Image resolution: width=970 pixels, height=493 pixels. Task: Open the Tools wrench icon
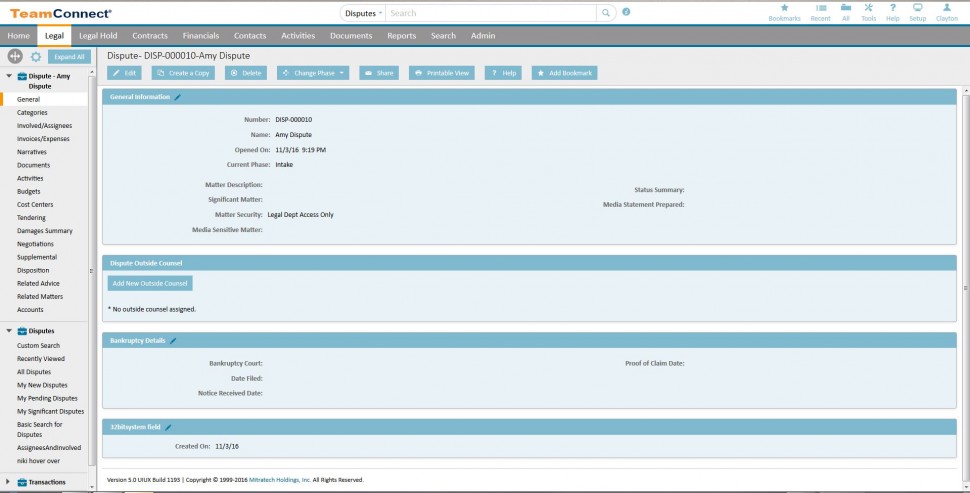click(869, 8)
